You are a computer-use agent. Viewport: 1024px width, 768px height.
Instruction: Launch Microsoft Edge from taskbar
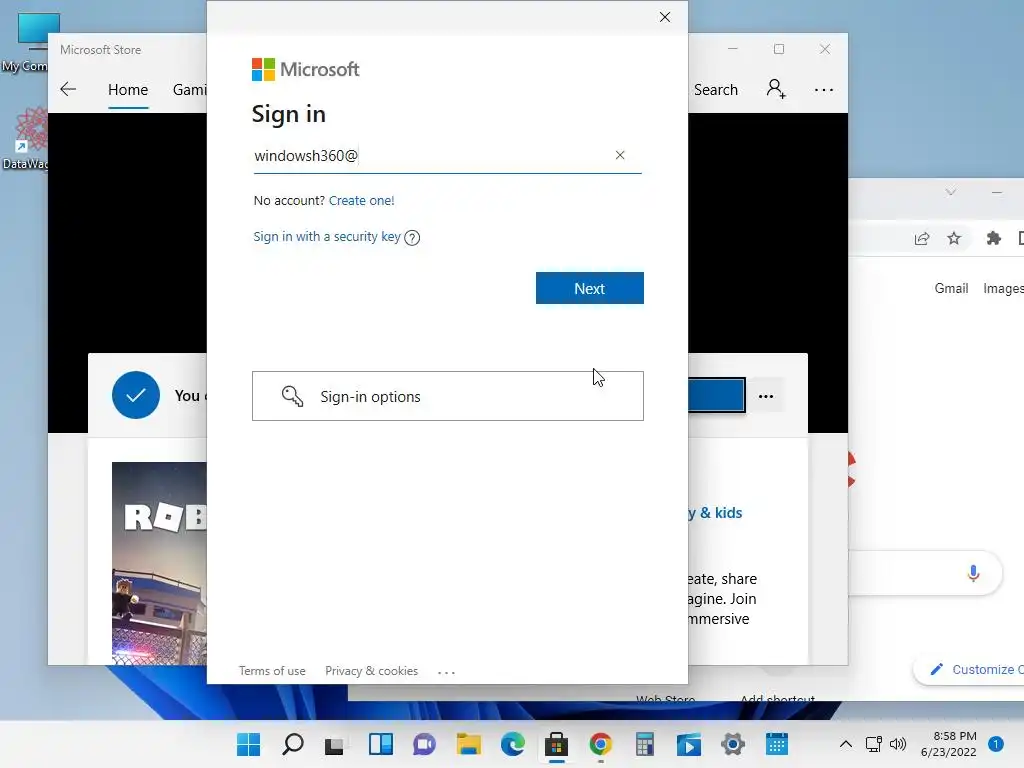513,744
